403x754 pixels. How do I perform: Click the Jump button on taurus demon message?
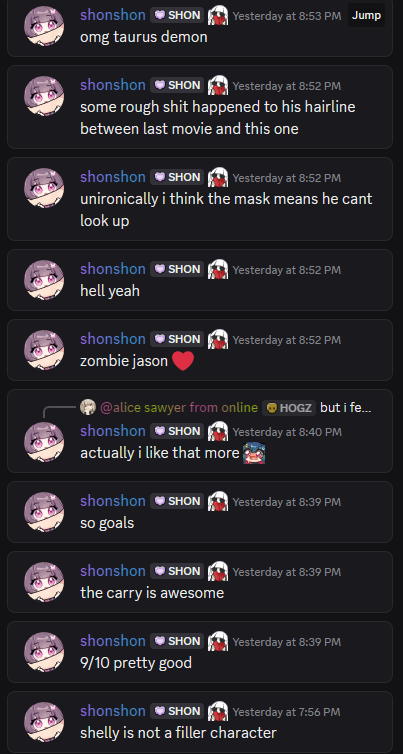tap(366, 15)
